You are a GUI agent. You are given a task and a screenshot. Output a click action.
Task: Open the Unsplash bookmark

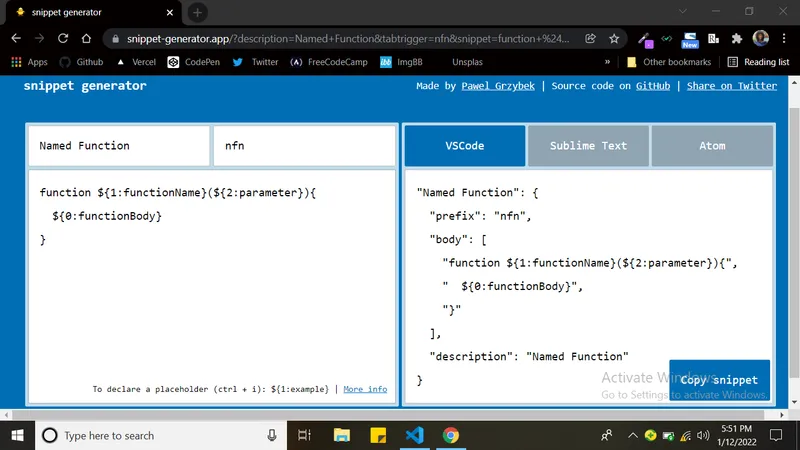(x=467, y=62)
